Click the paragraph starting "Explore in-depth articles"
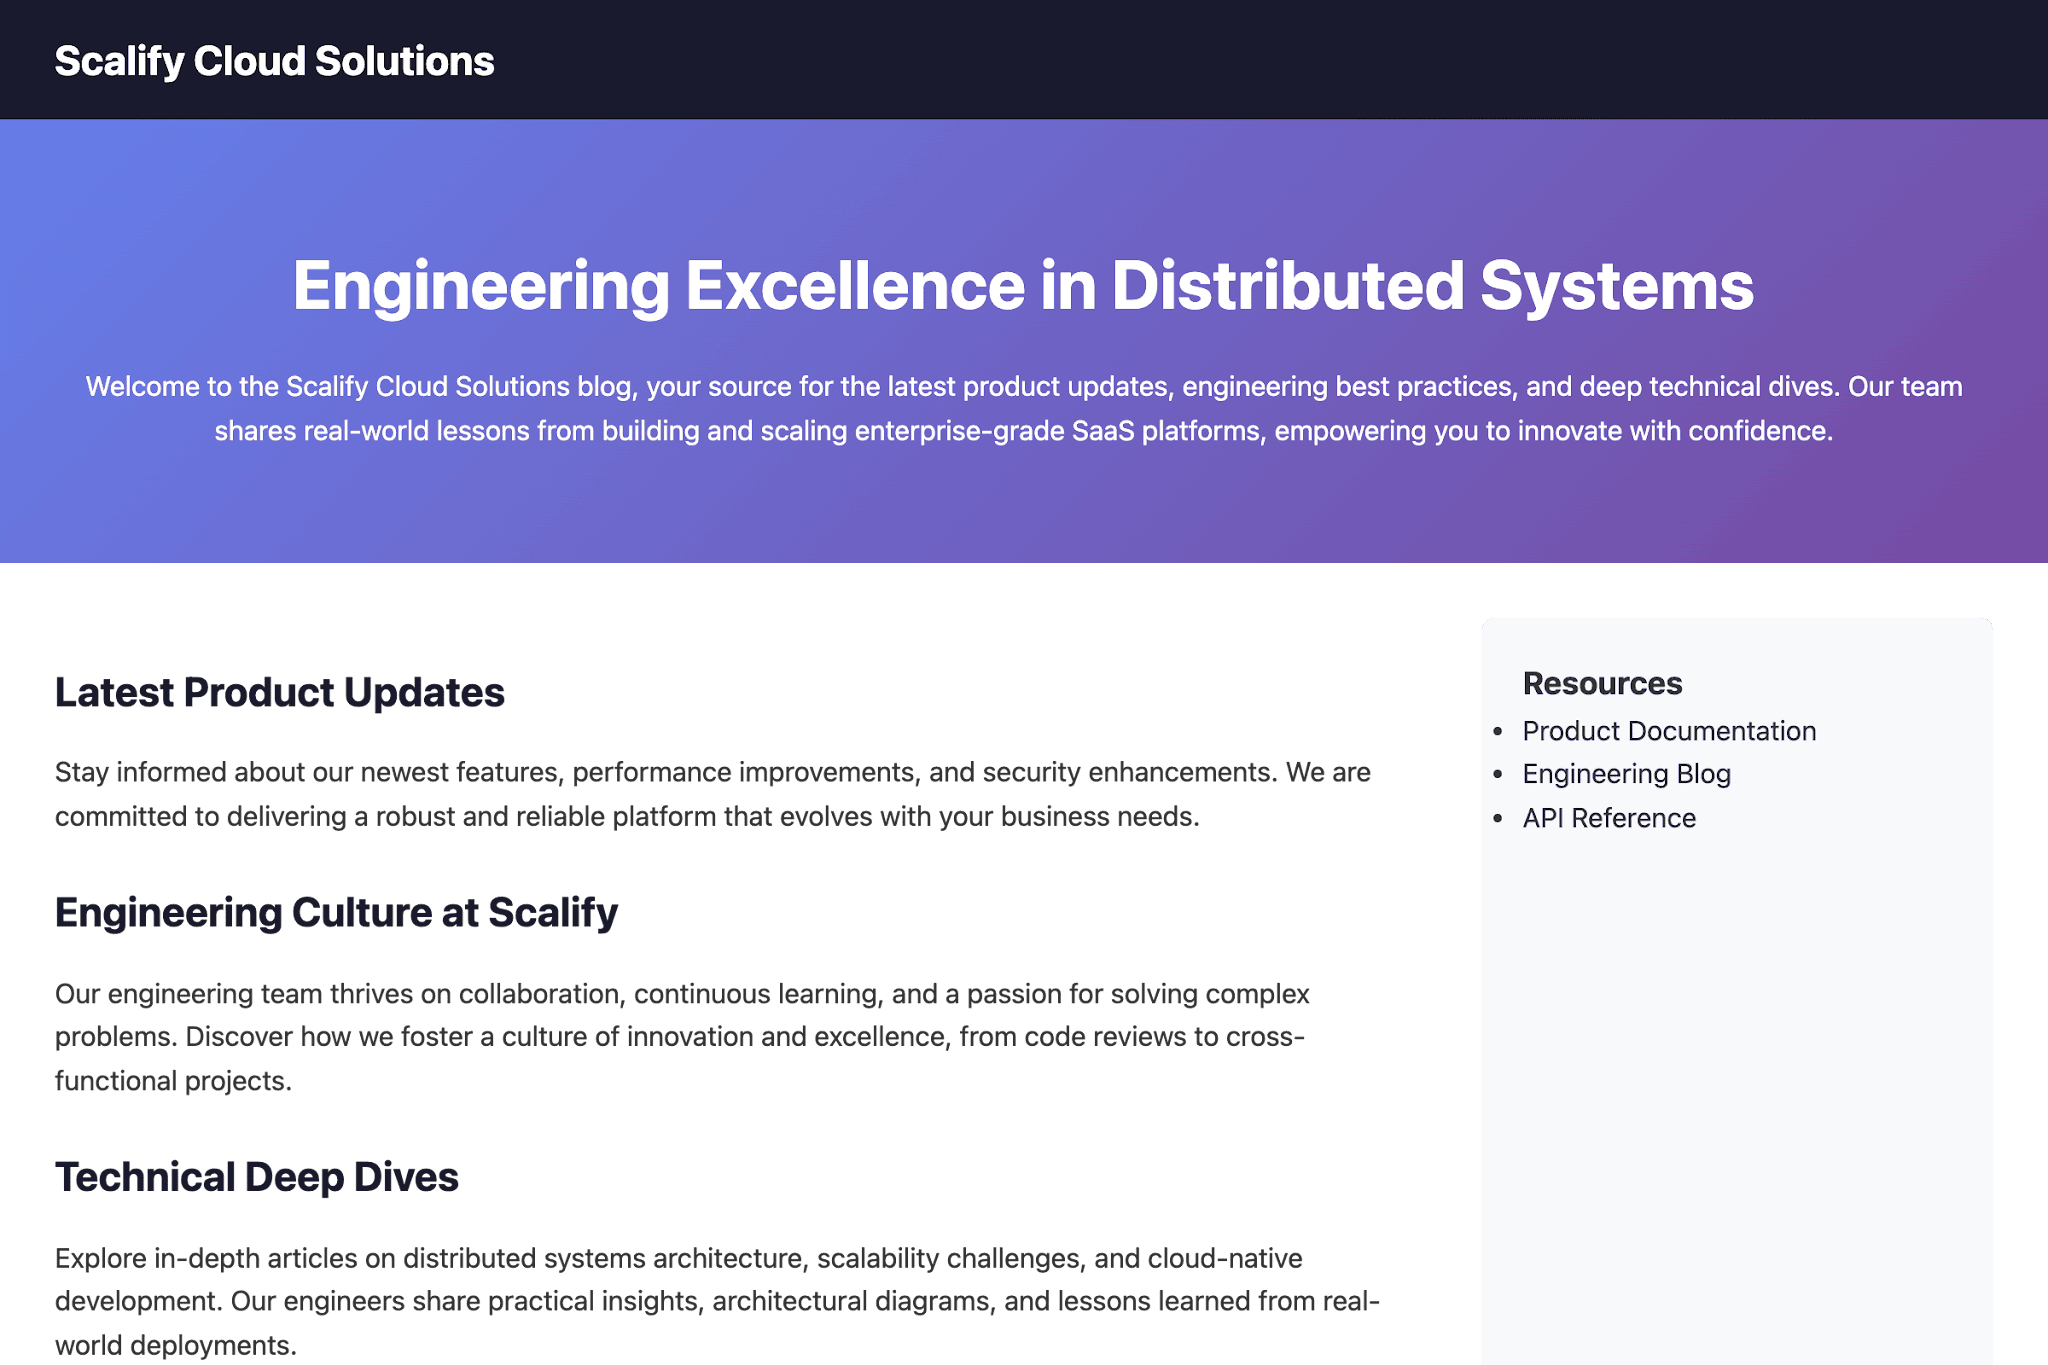The width and height of the screenshot is (2048, 1365). pyautogui.click(x=717, y=1301)
